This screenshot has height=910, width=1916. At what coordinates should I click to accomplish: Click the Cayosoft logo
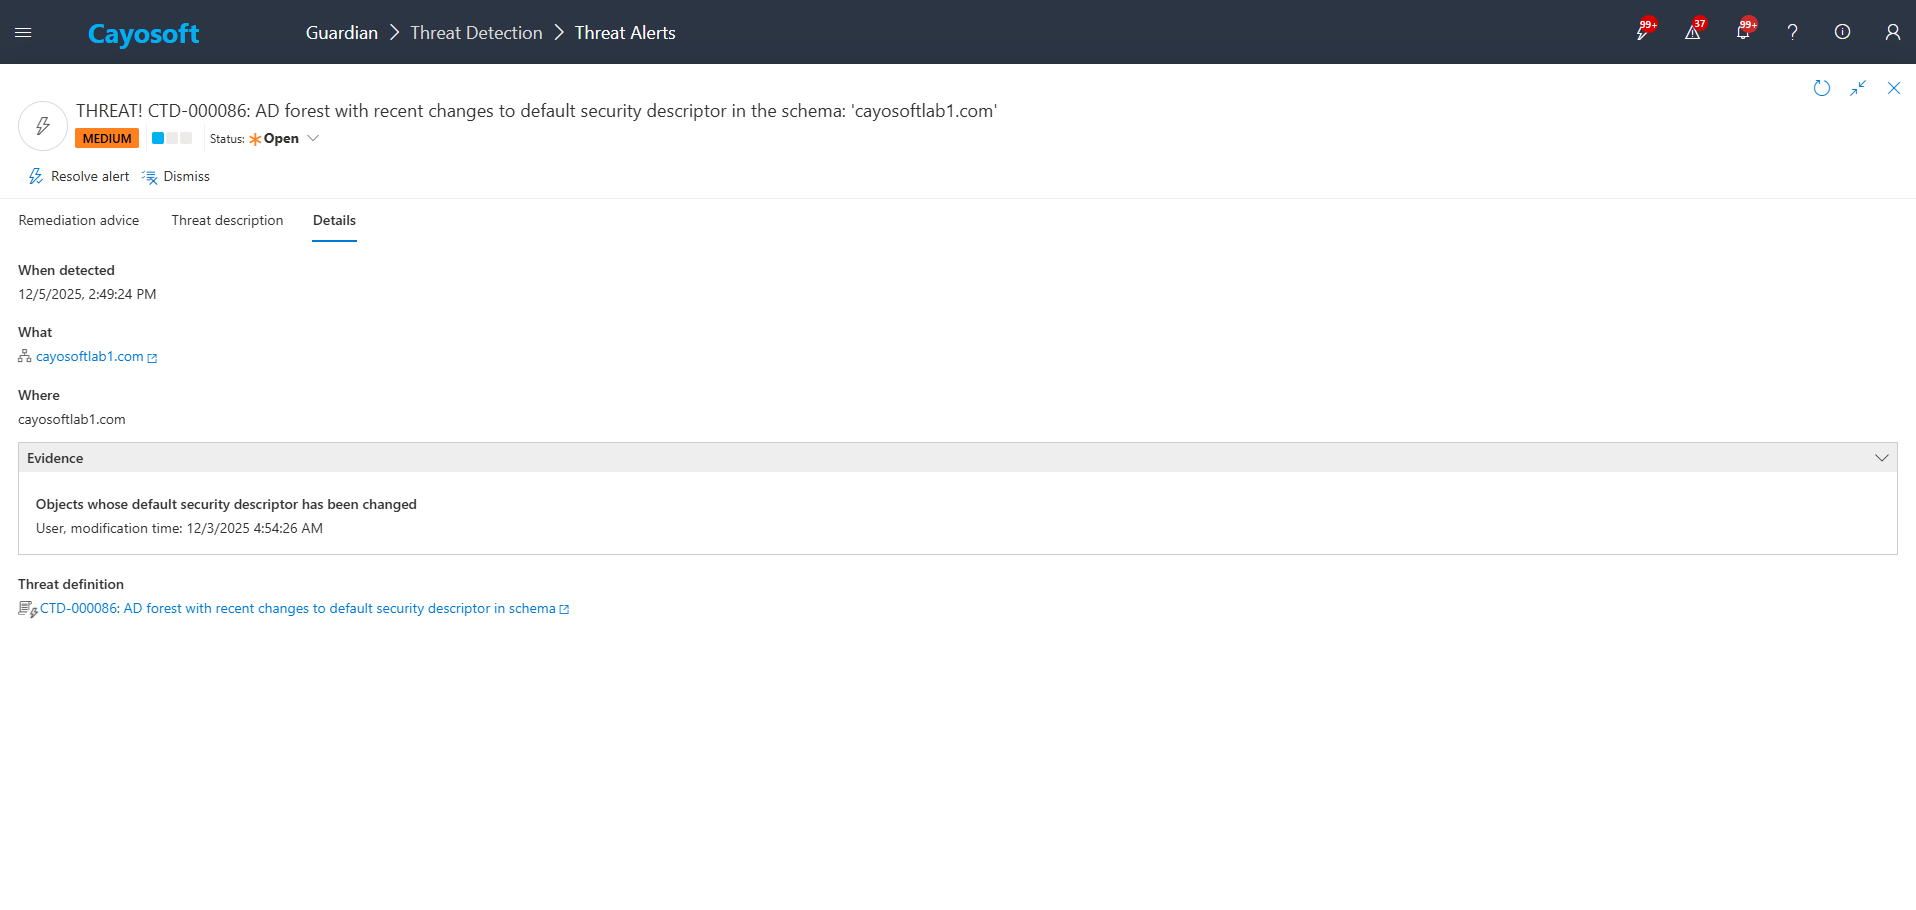pos(143,34)
